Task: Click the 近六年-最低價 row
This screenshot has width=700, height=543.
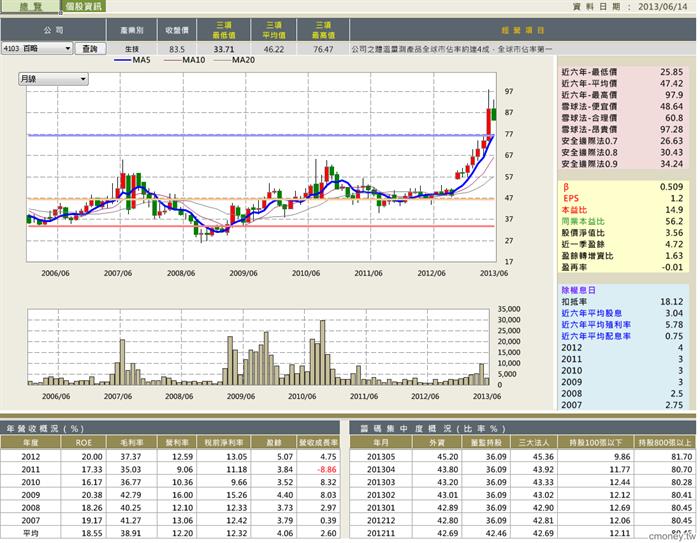Action: click(622, 72)
